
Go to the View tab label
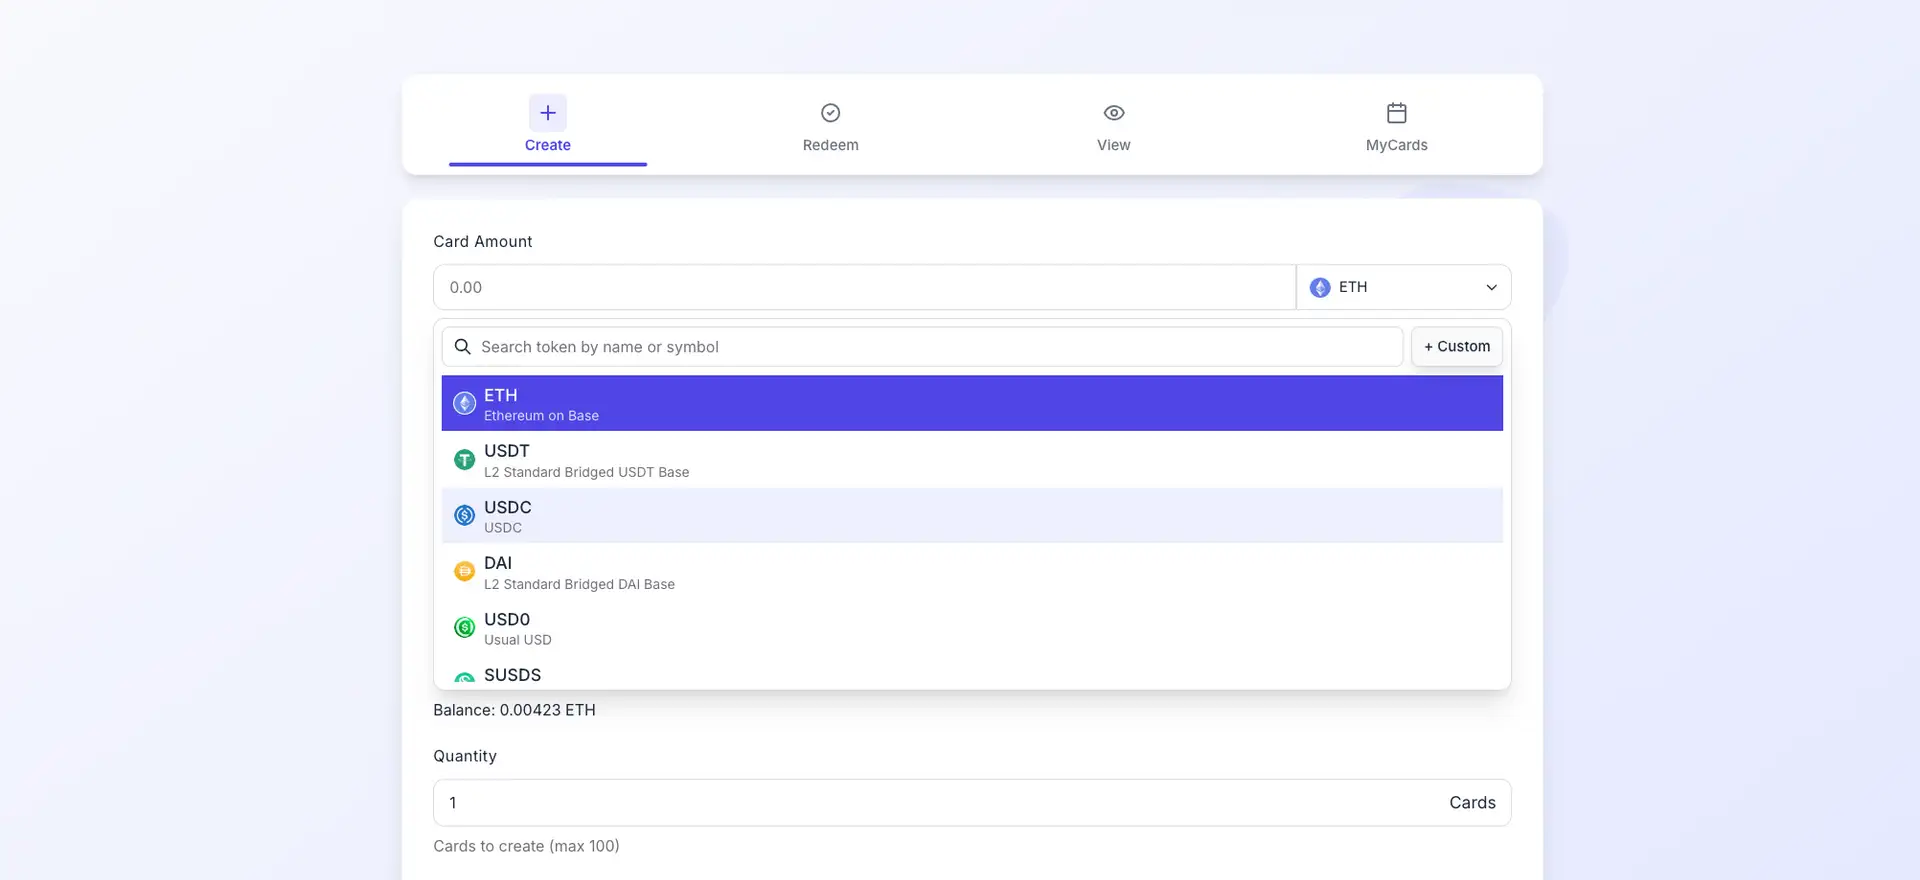tap(1113, 145)
